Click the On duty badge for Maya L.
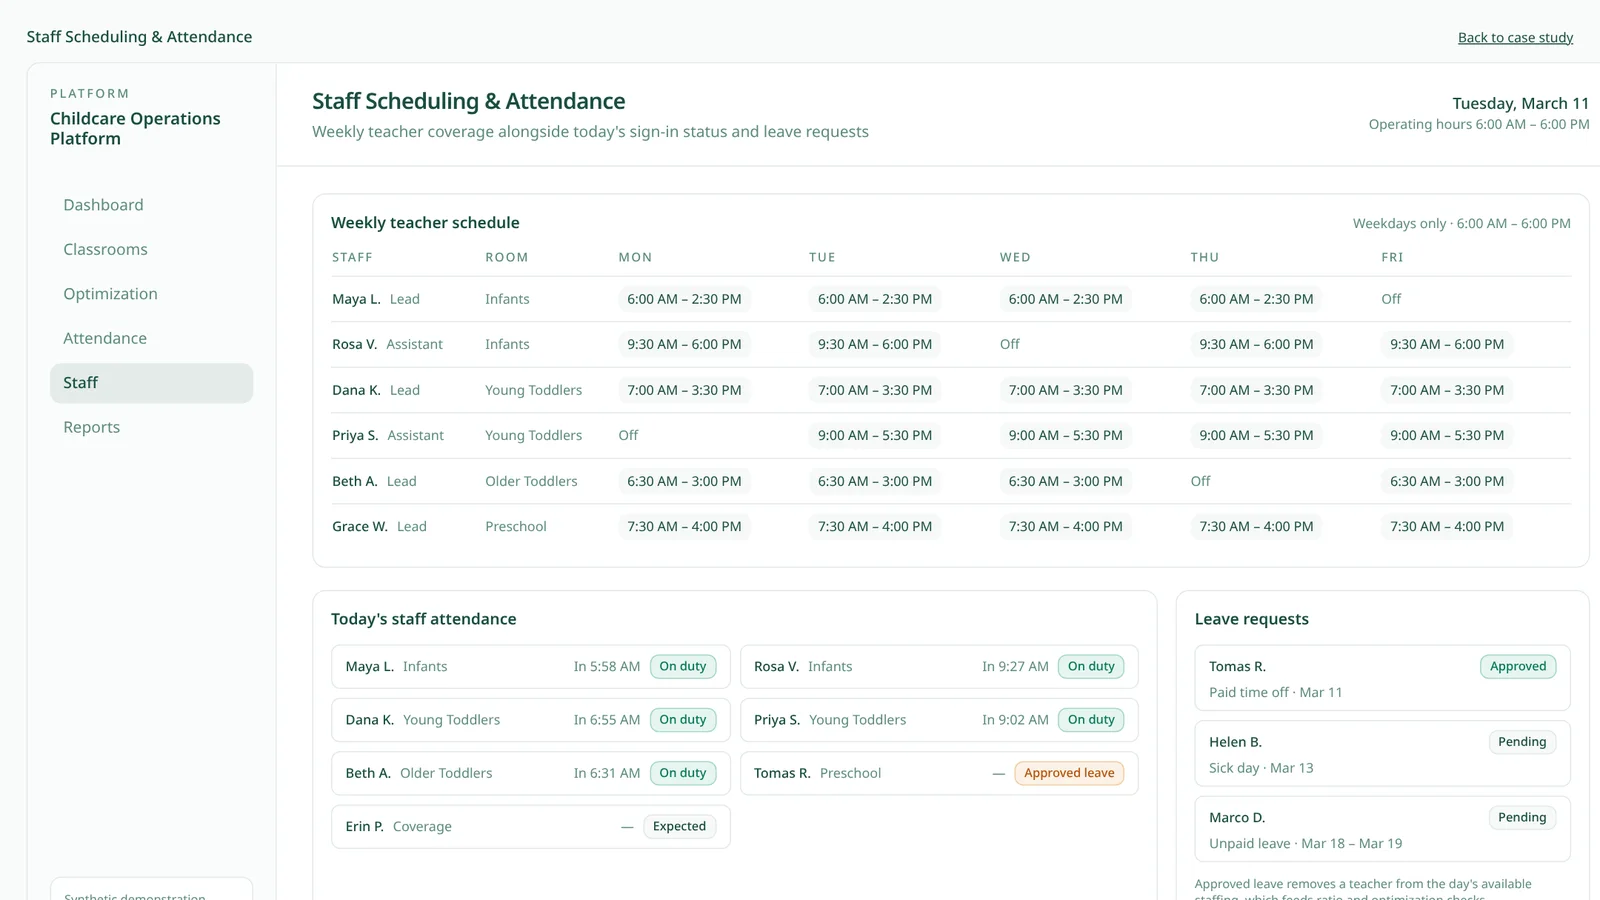The width and height of the screenshot is (1600, 900). point(683,666)
